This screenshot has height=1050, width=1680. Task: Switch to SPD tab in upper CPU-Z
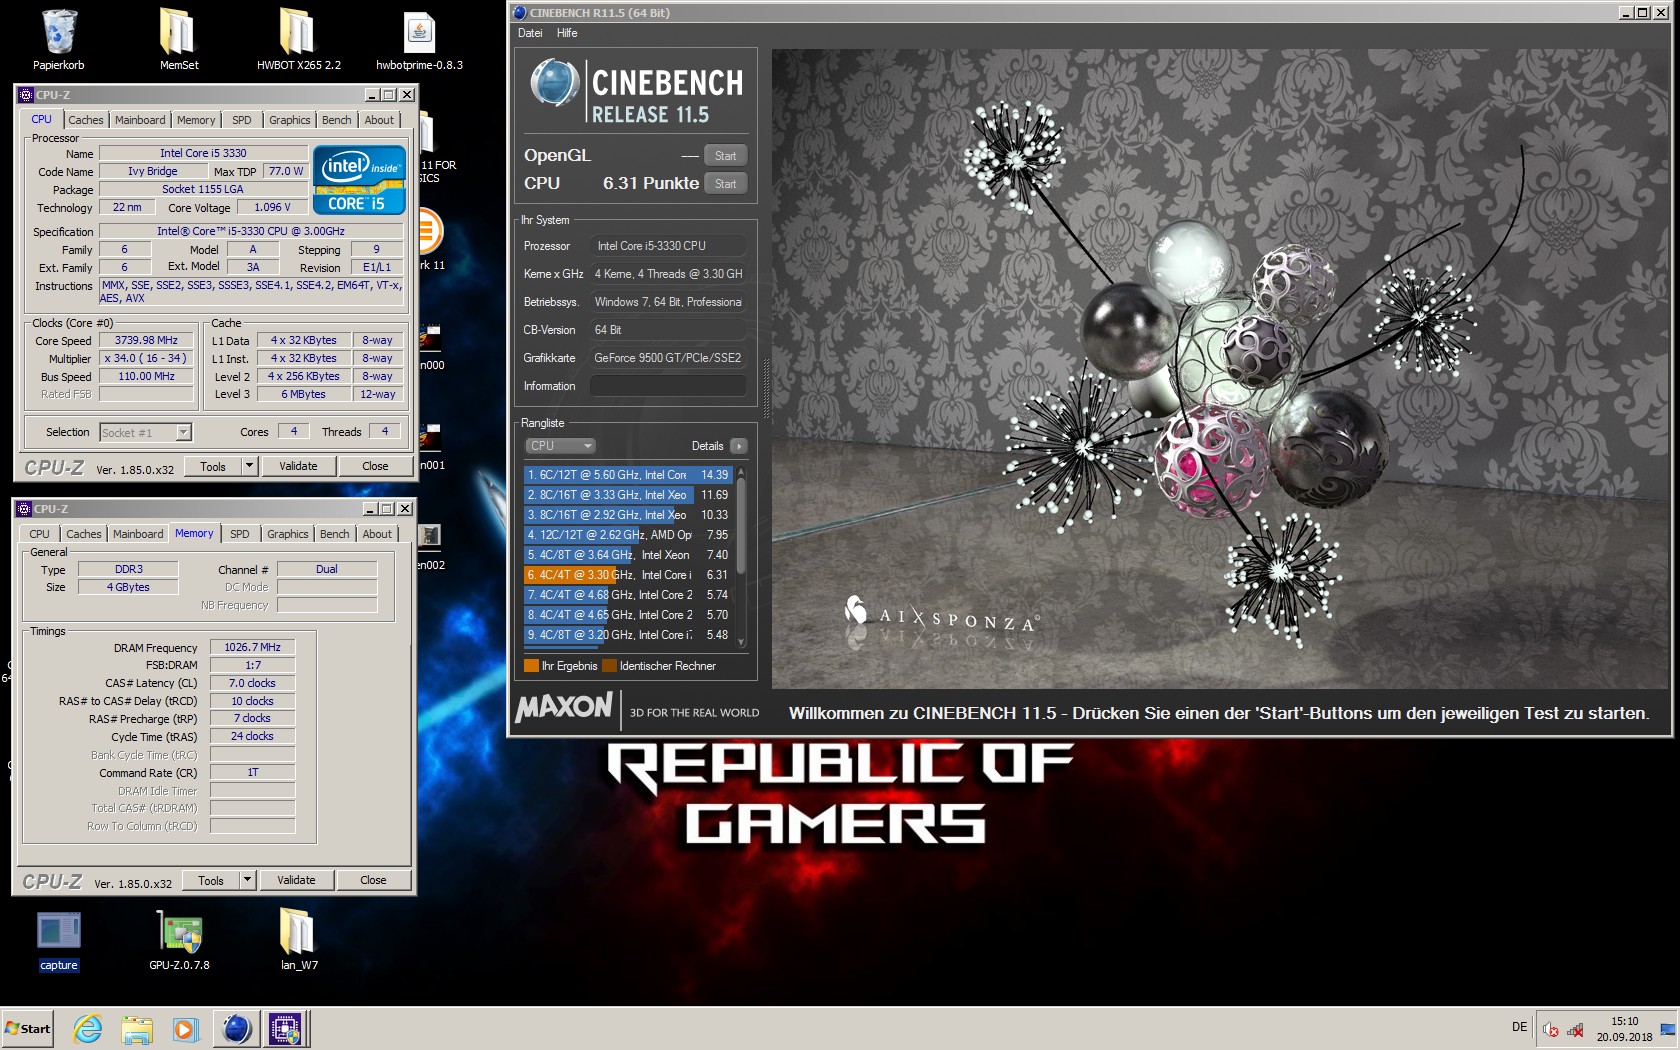tap(242, 120)
